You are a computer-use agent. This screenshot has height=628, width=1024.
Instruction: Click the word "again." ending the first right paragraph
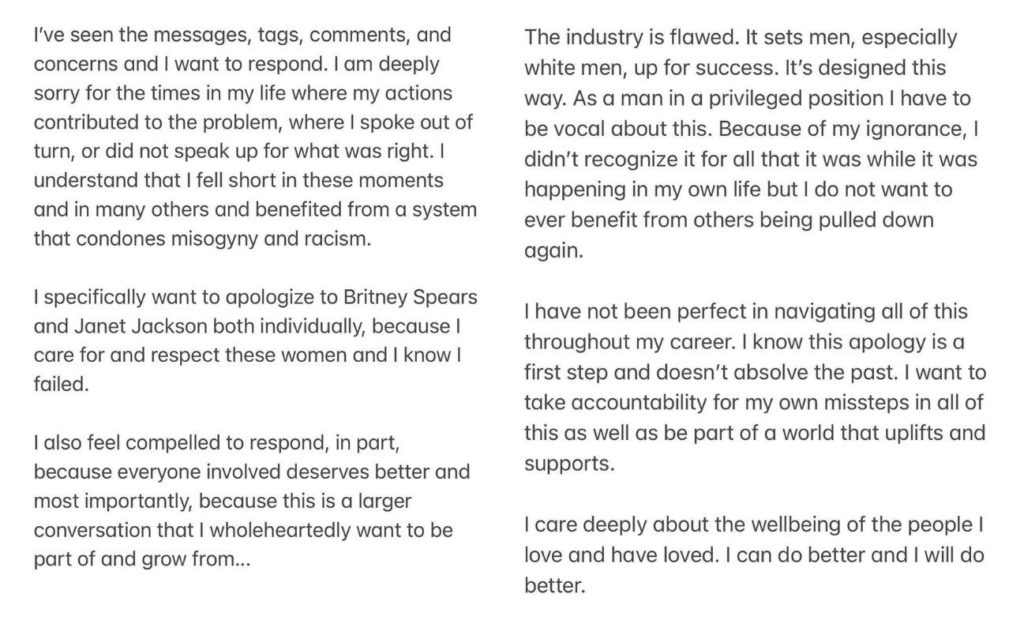point(553,251)
